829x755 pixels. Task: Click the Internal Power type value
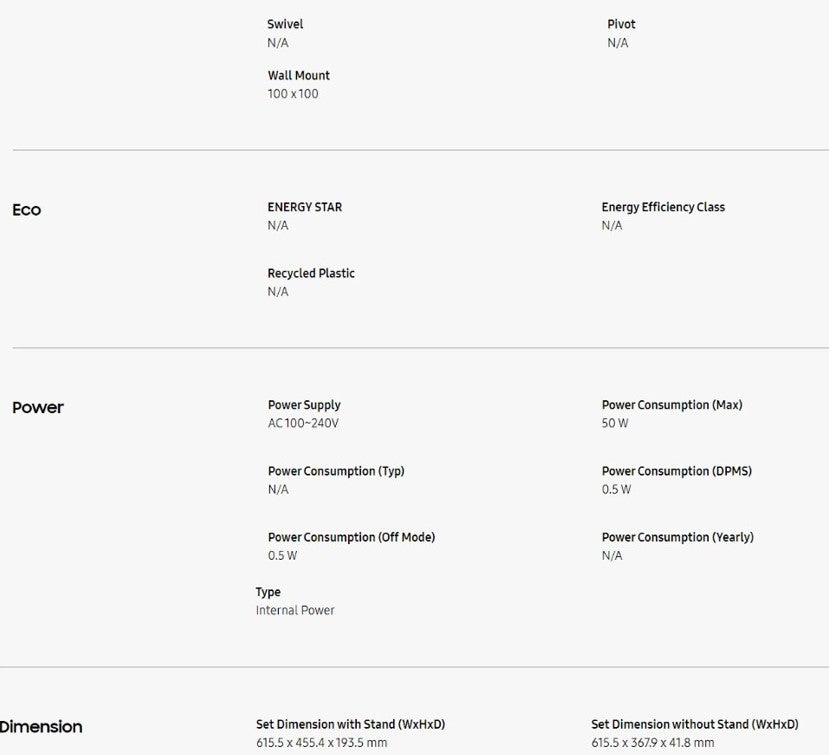(295, 610)
